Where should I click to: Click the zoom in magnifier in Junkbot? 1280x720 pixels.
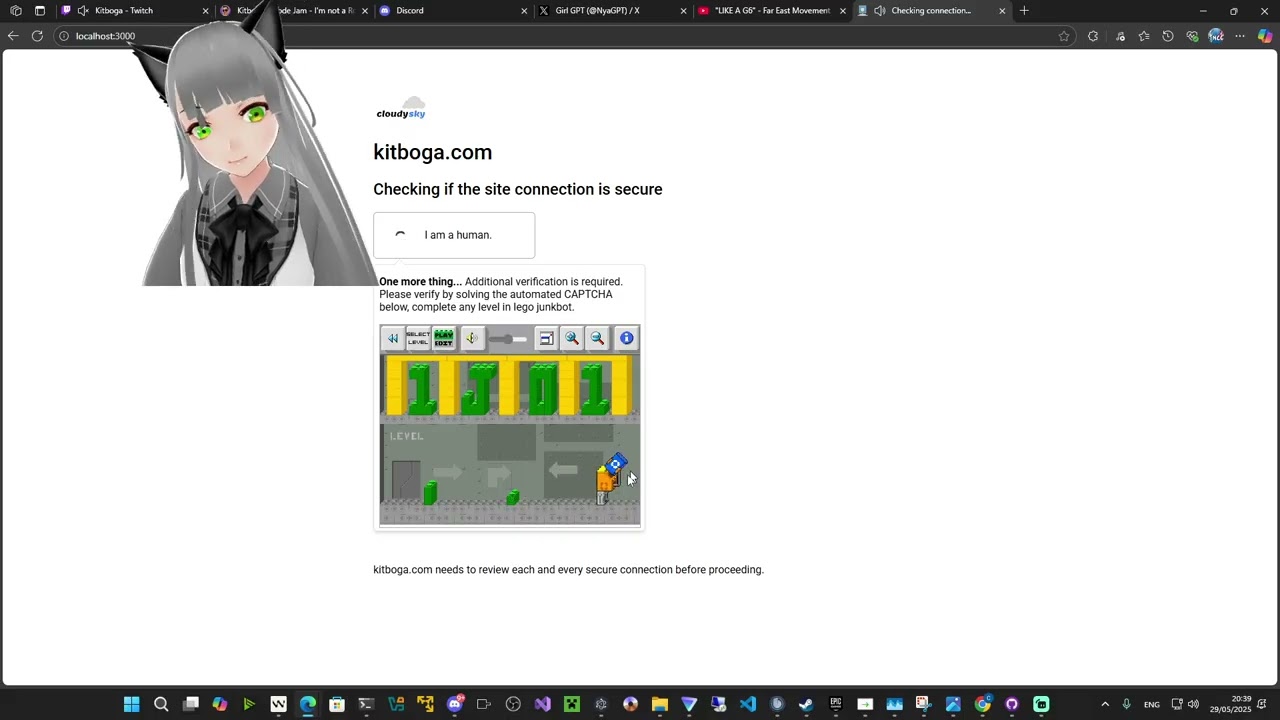[x=572, y=338]
